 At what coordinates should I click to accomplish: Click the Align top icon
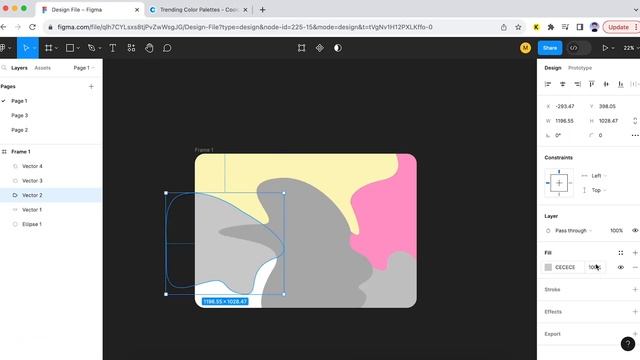(592, 84)
